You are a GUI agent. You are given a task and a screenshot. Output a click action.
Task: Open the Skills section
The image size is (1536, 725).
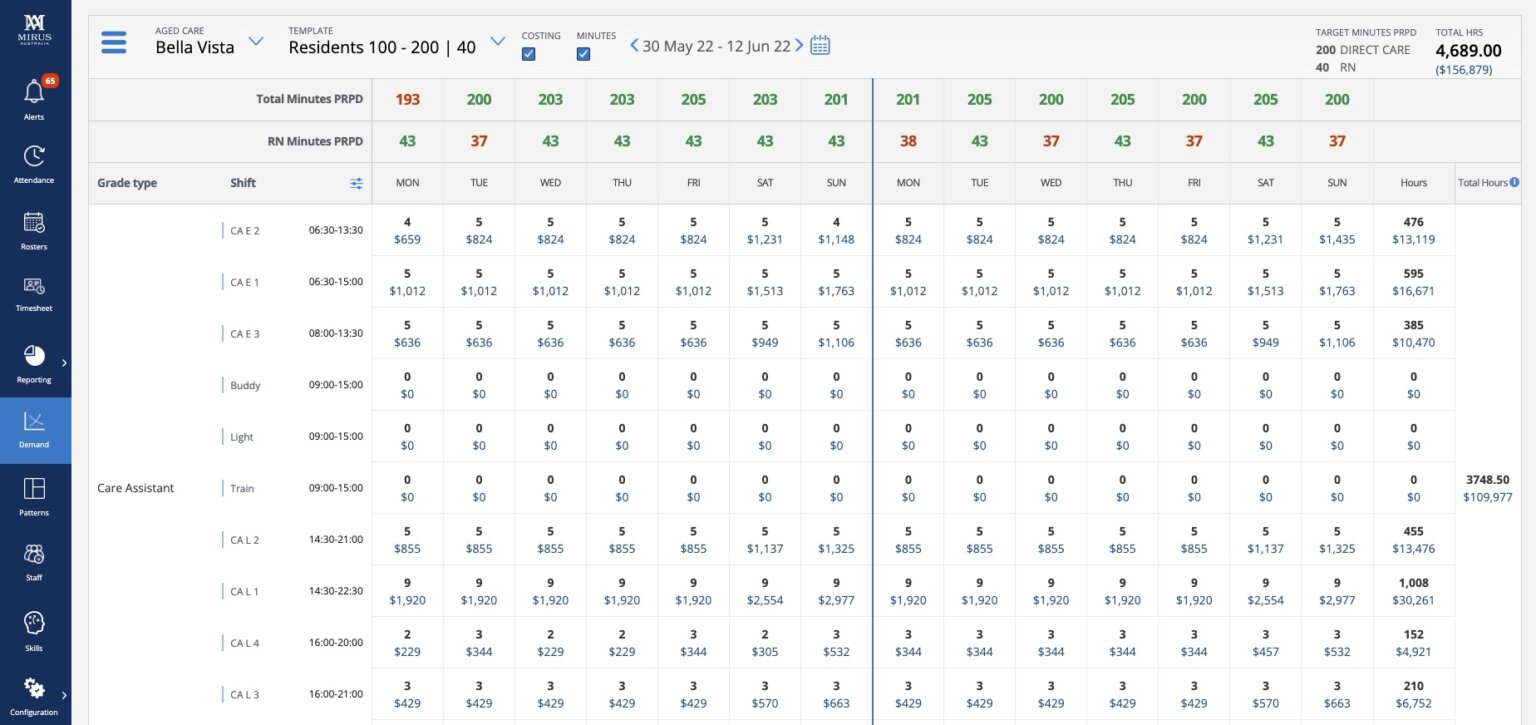coord(34,623)
